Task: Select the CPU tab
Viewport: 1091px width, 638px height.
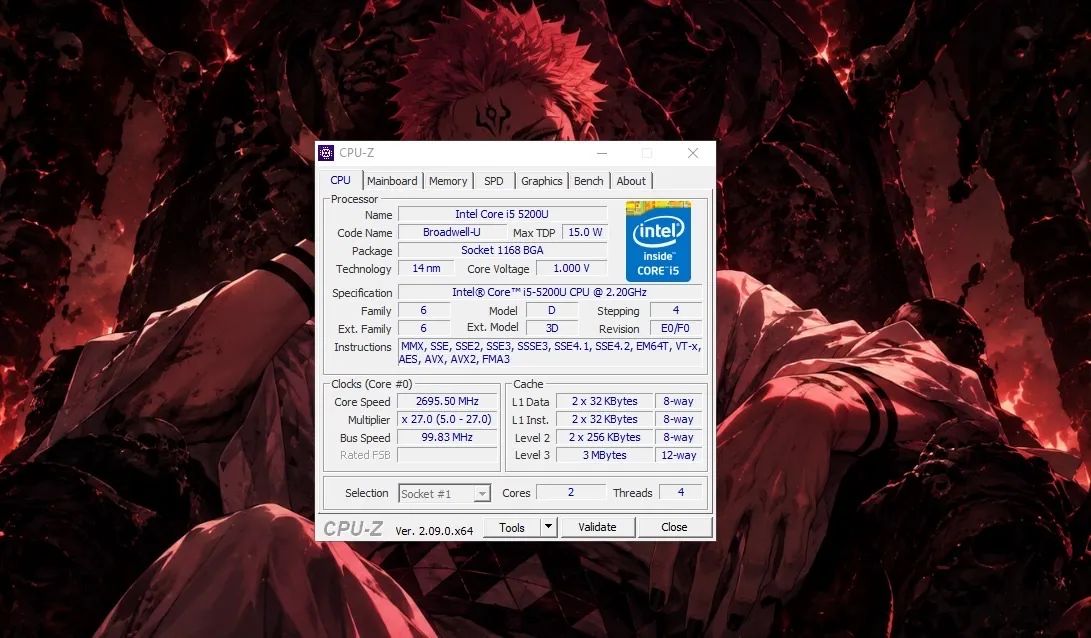Action: 340,180
